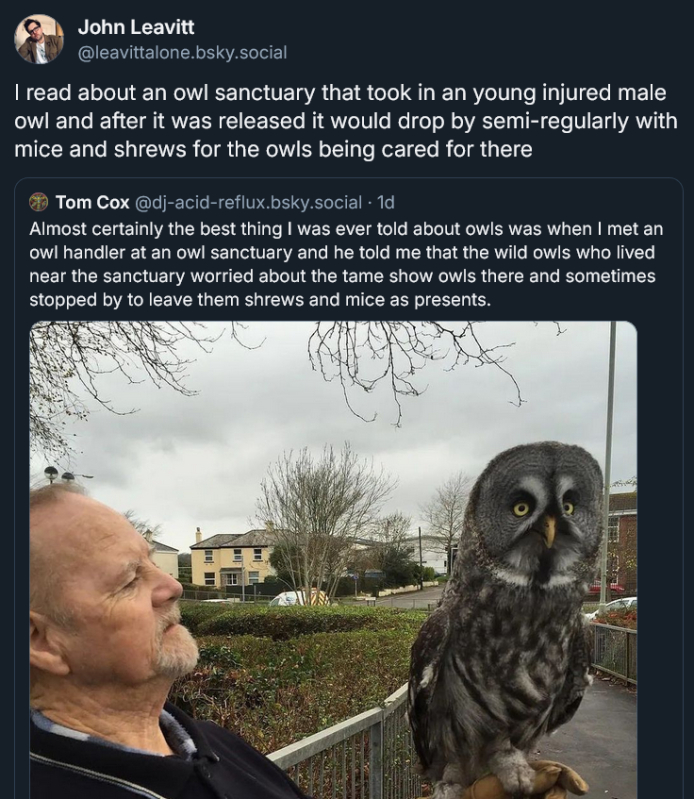Open quoted post text about owl handler
The height and width of the screenshot is (799, 694).
(346, 264)
